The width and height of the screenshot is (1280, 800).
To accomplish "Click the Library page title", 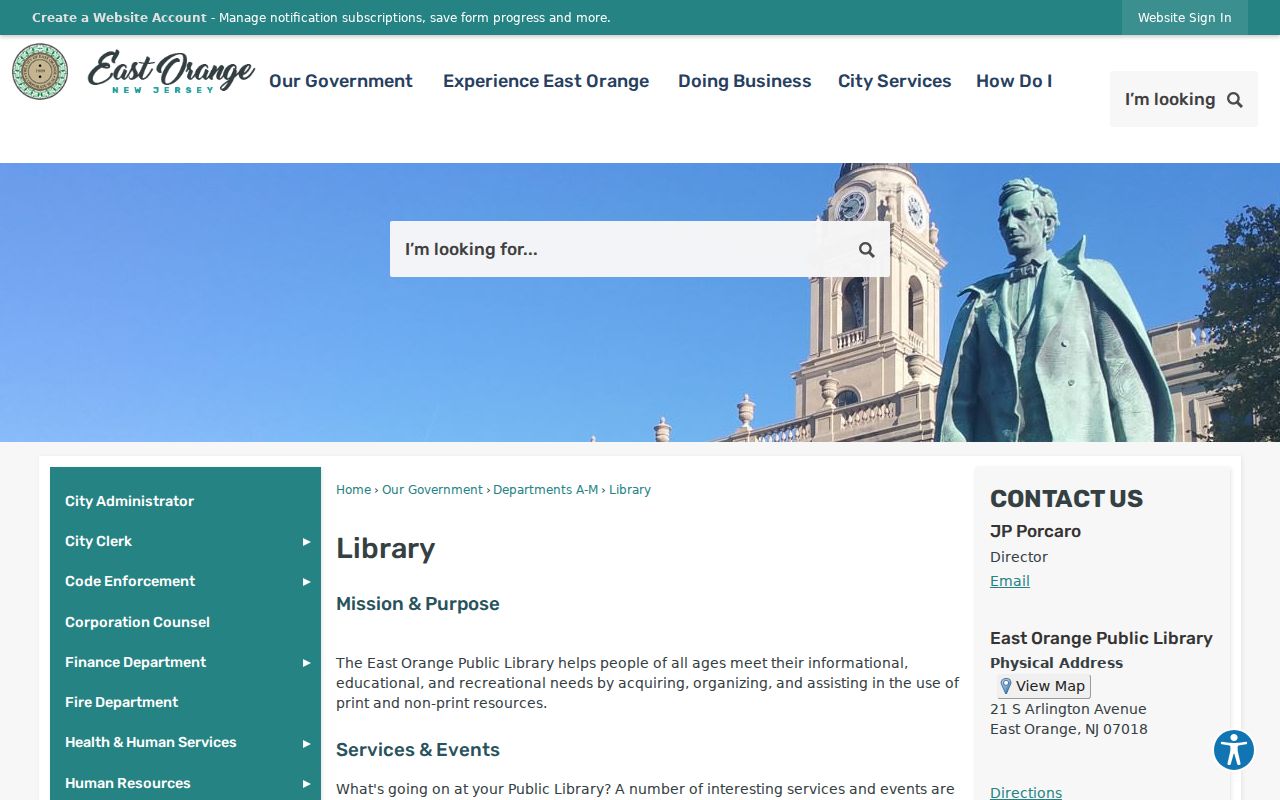I will (x=386, y=548).
